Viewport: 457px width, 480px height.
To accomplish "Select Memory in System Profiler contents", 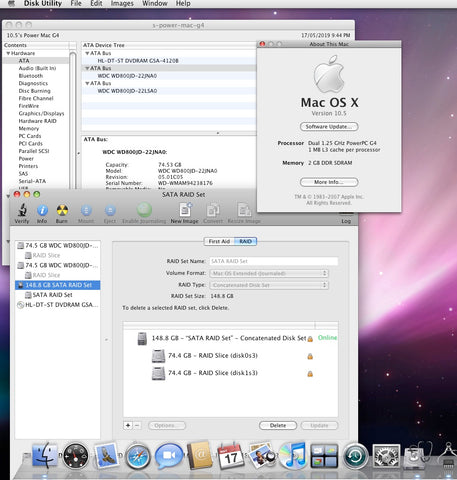I will pos(29,129).
